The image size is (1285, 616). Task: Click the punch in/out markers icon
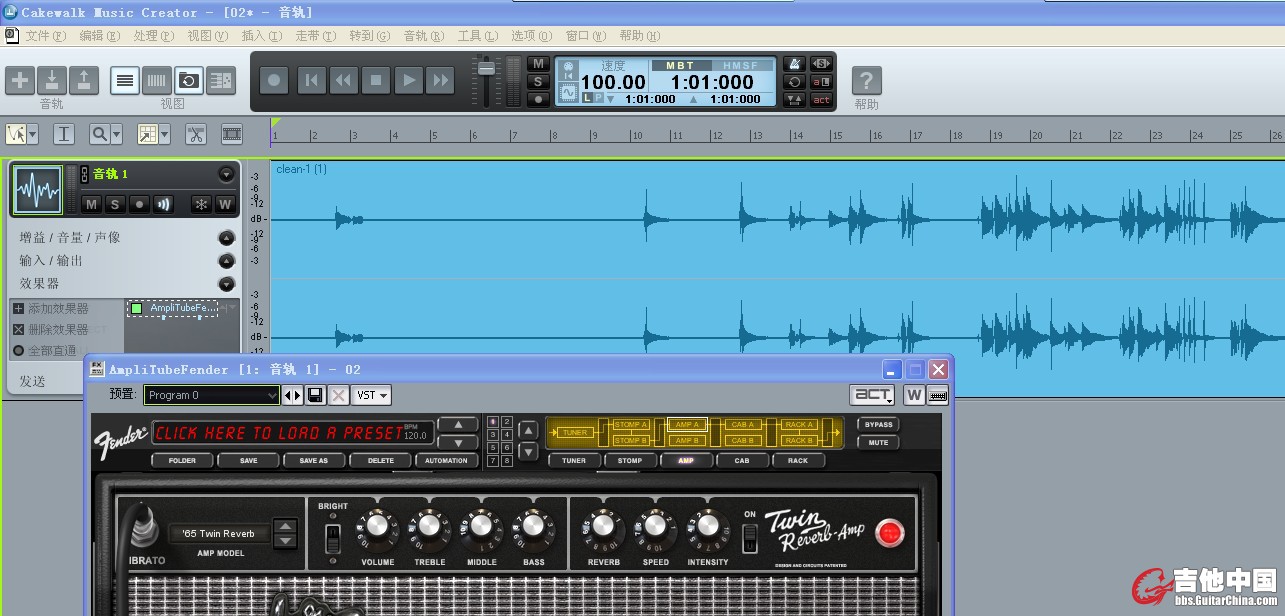click(x=794, y=99)
